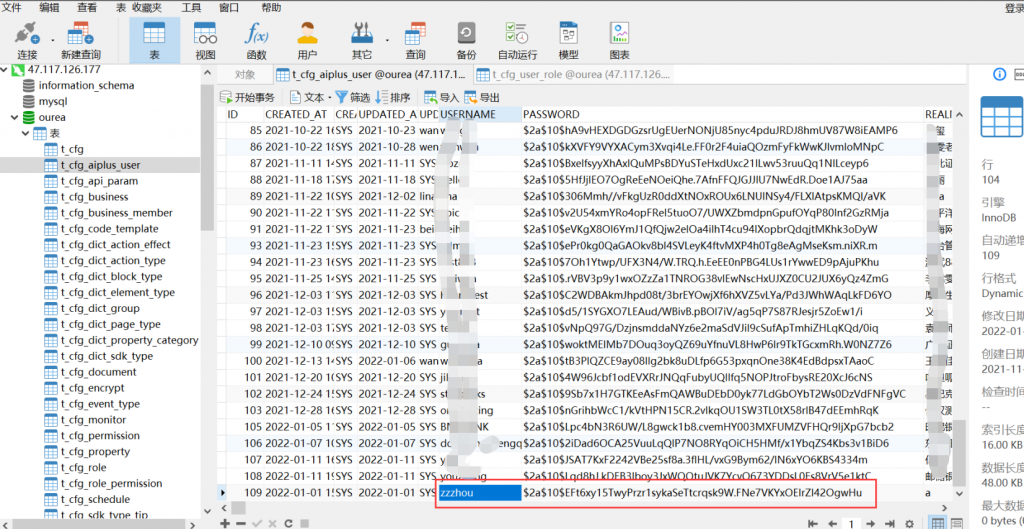Screen dimensions: 1024x529
Task: Select t_cfg_business_member in tree
Action: pyautogui.click(x=116, y=213)
